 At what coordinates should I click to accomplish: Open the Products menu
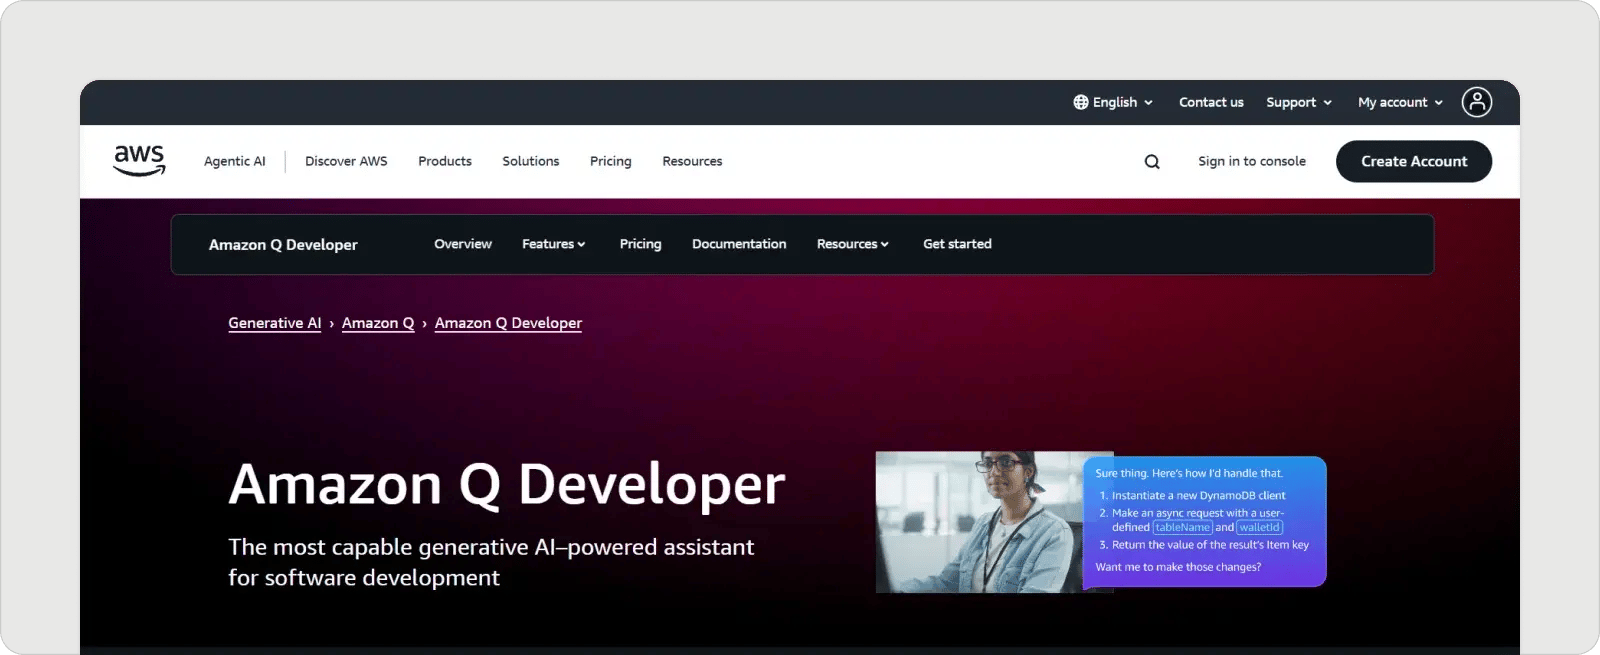click(x=445, y=161)
